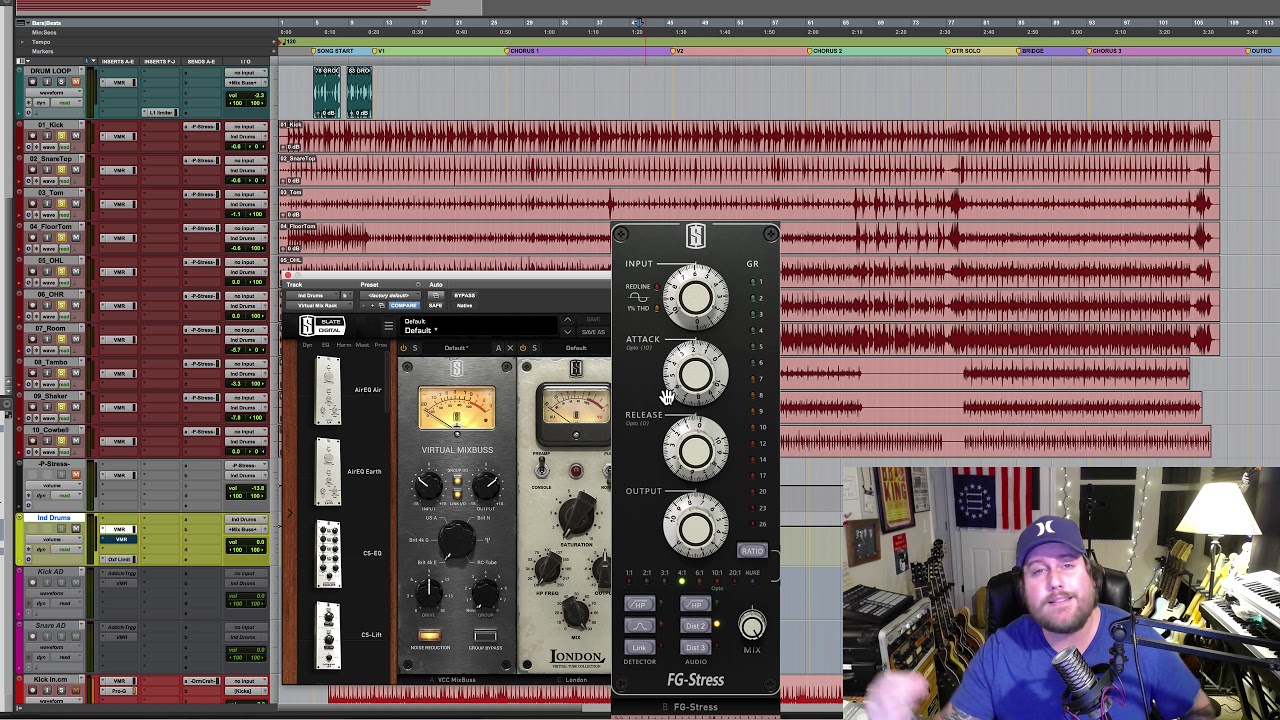Click the Slate Digital logo
Screen dimensions: 1280x720
click(321, 326)
